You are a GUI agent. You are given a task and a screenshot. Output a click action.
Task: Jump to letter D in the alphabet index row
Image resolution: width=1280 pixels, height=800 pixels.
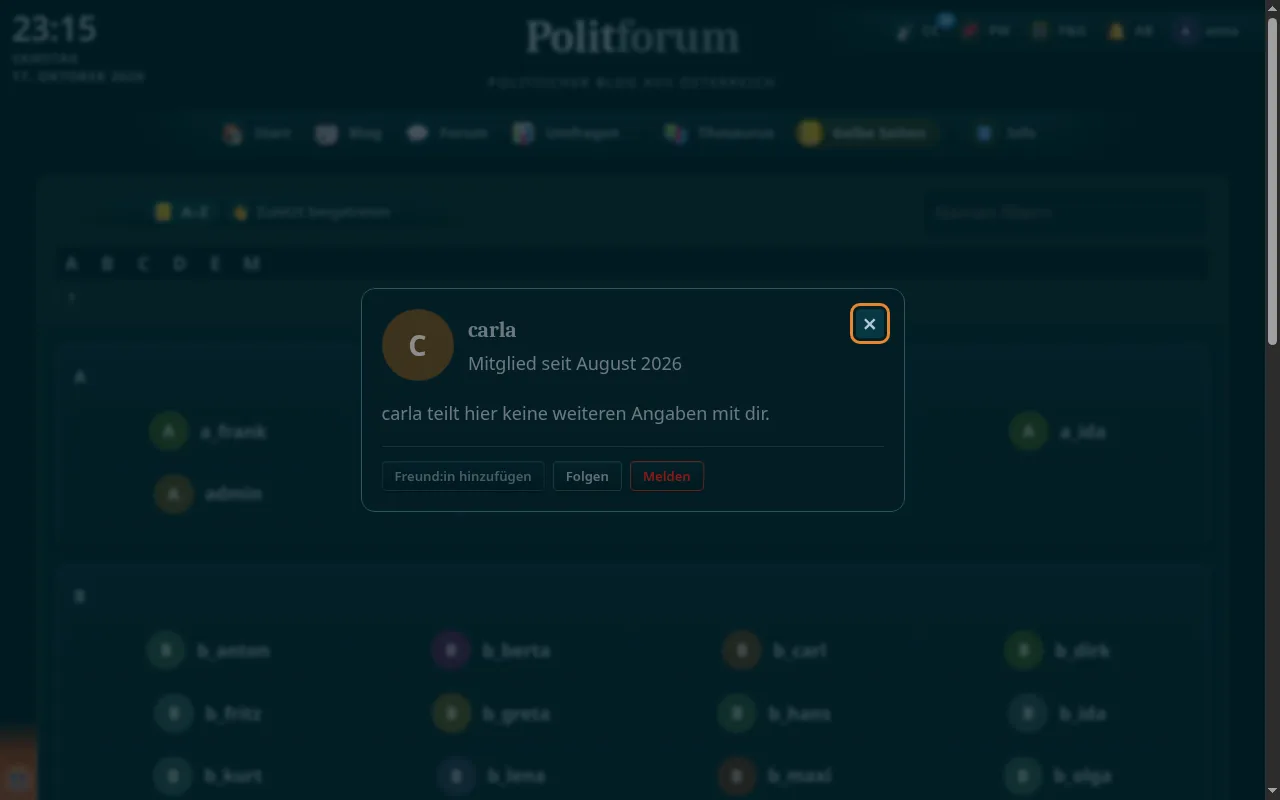point(179,263)
